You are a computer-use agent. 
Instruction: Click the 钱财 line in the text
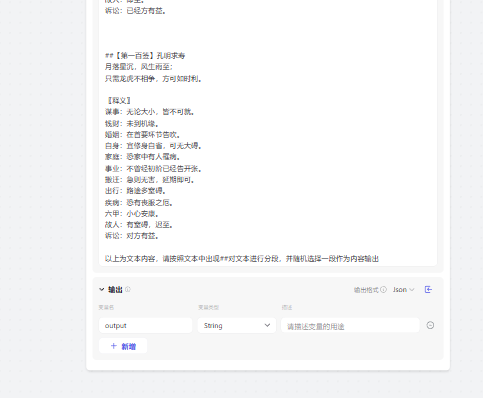(x=132, y=124)
